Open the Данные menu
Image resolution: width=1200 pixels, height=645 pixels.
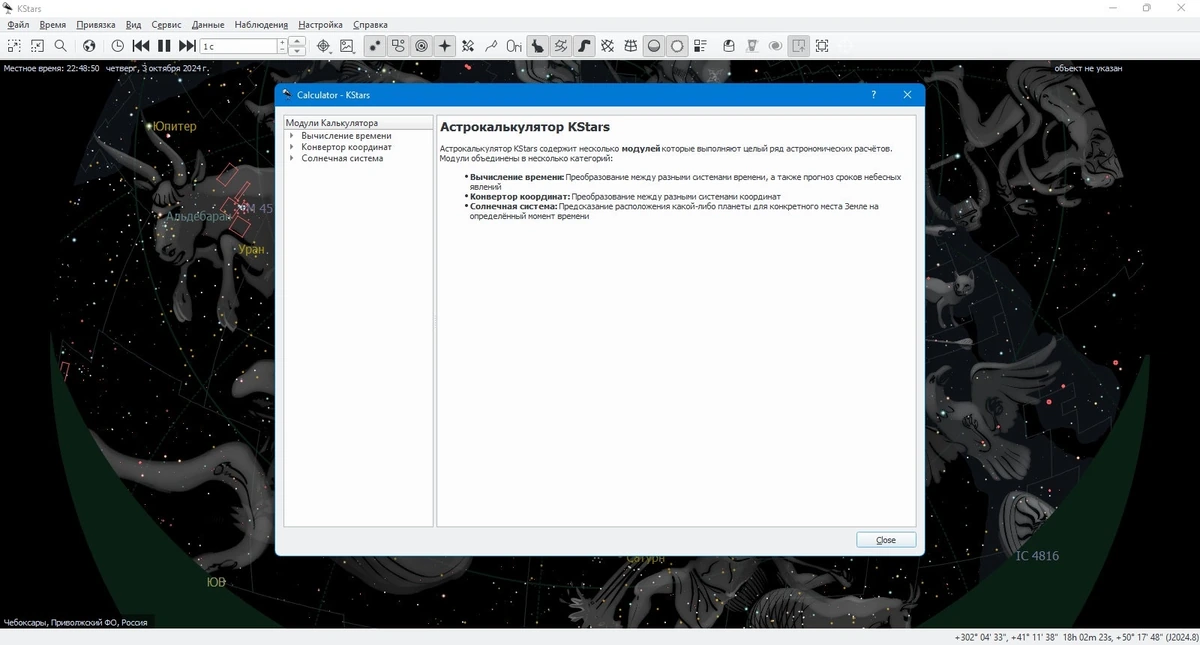(x=208, y=24)
